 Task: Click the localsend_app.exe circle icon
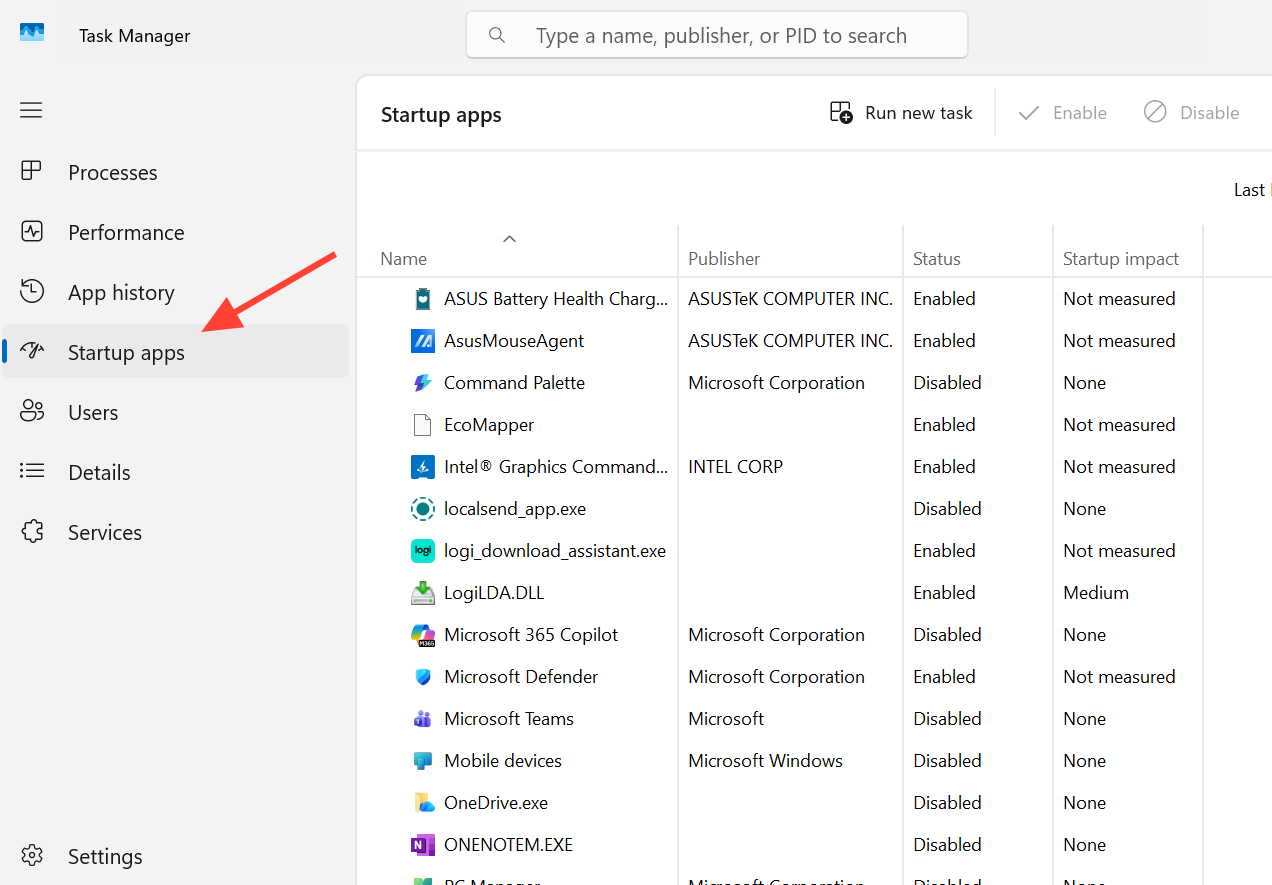pyautogui.click(x=423, y=509)
